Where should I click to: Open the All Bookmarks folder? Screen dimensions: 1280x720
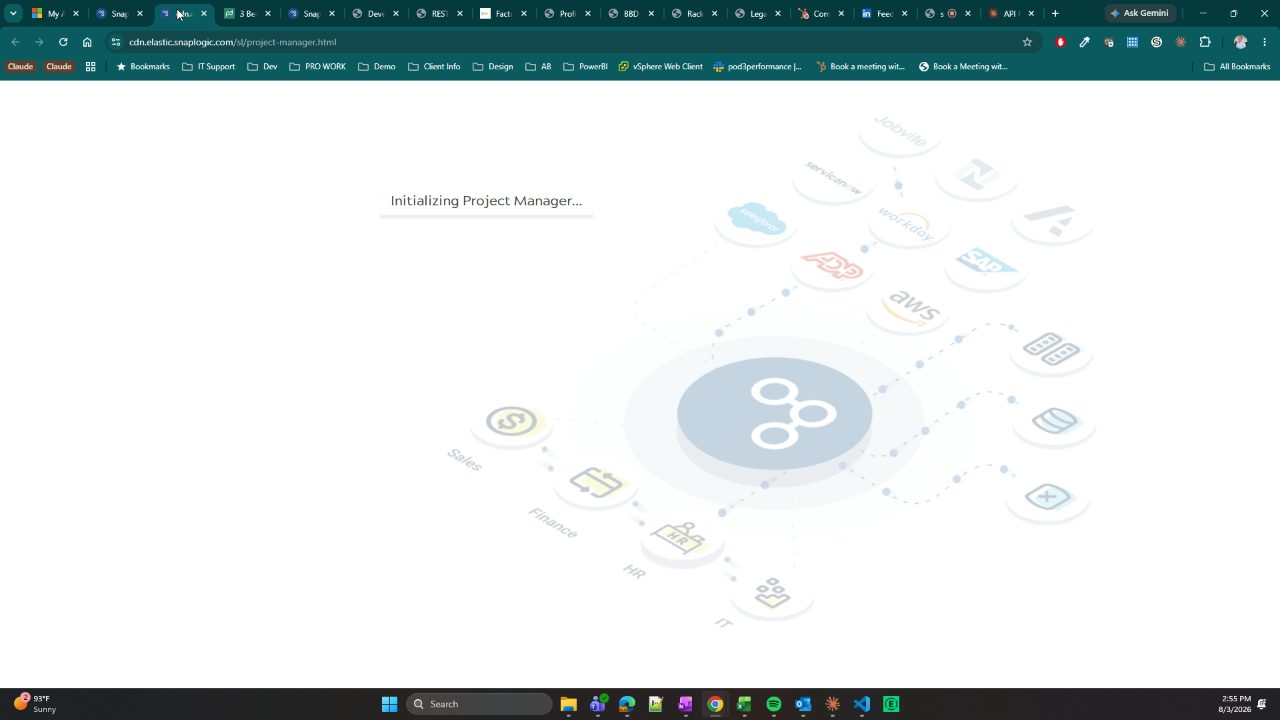[x=1237, y=66]
